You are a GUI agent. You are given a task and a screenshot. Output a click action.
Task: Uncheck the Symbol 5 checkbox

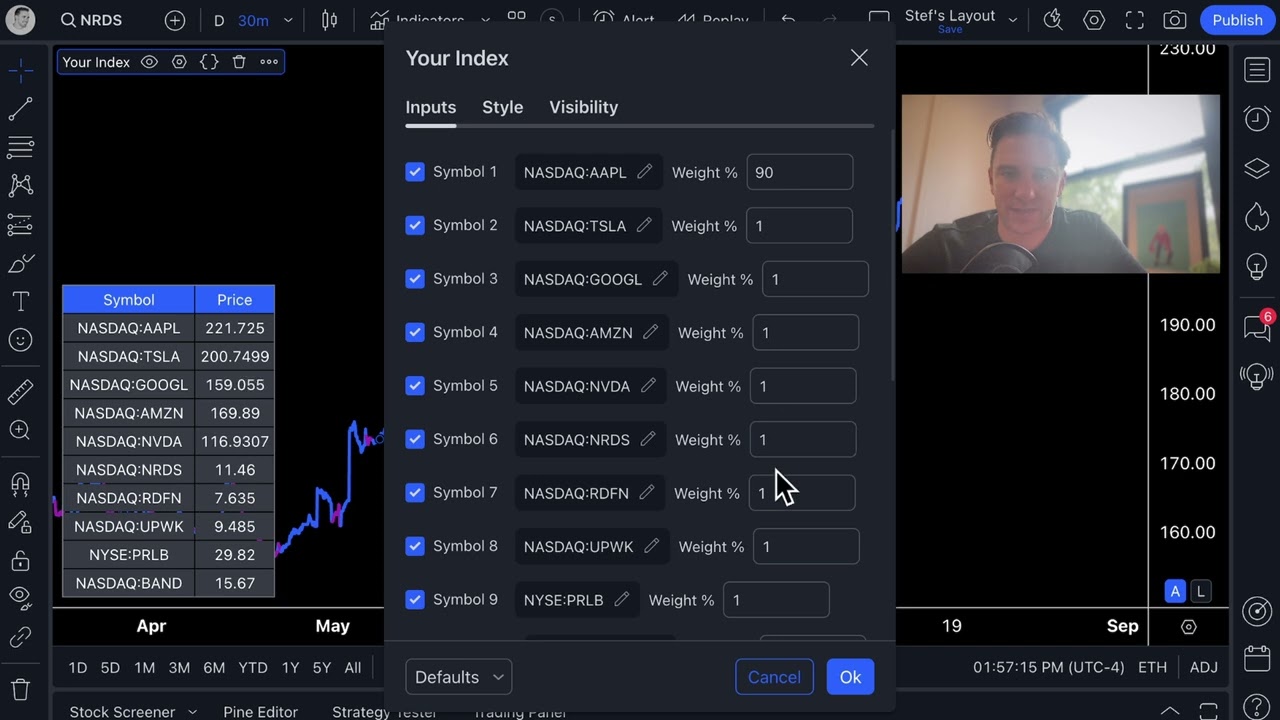coord(415,386)
